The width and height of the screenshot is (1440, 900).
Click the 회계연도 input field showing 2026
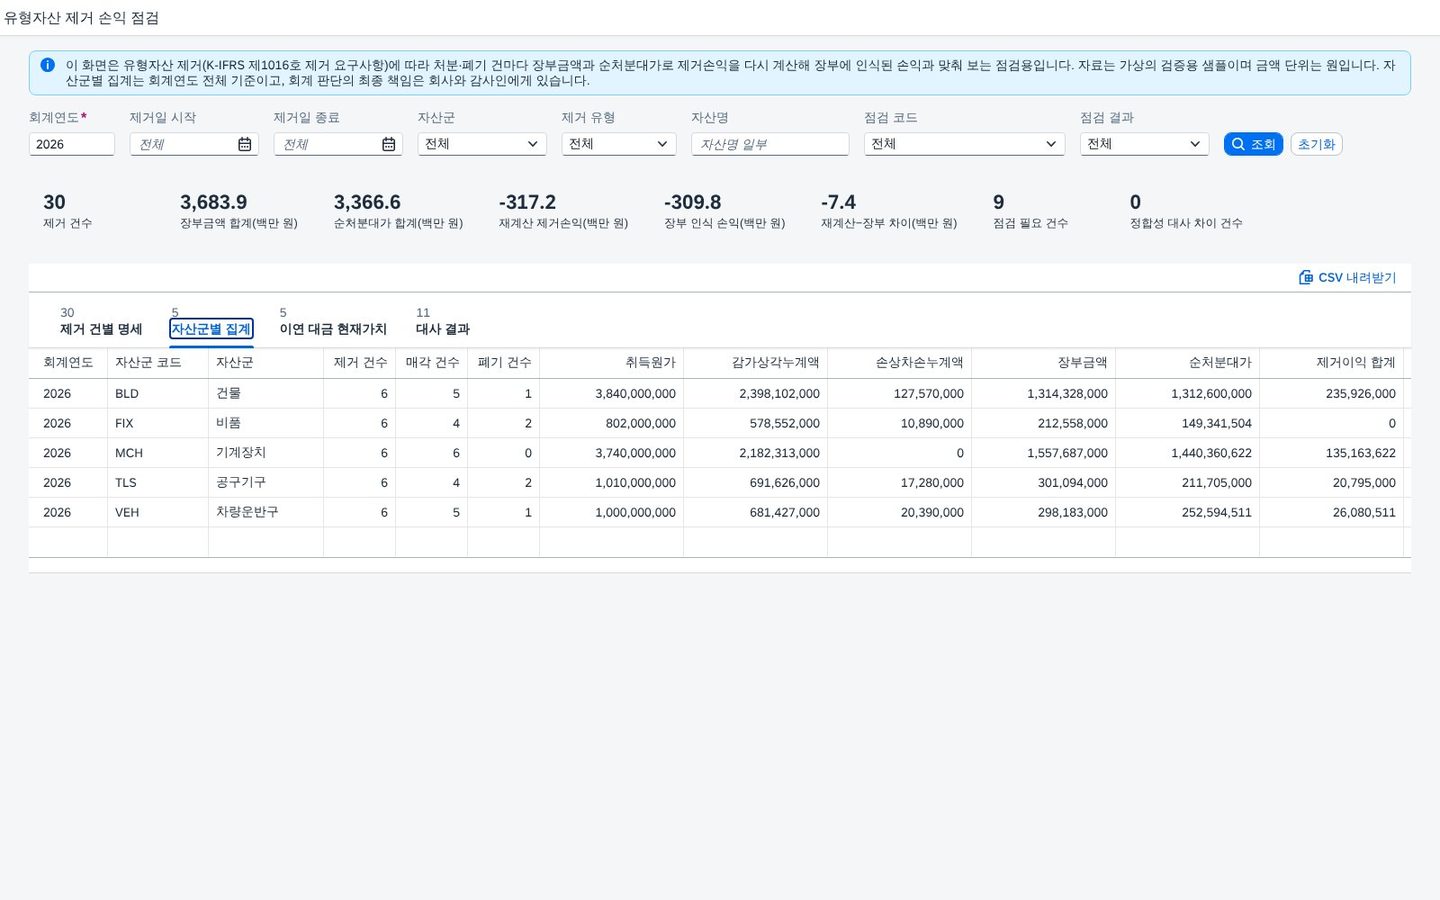tap(72, 144)
